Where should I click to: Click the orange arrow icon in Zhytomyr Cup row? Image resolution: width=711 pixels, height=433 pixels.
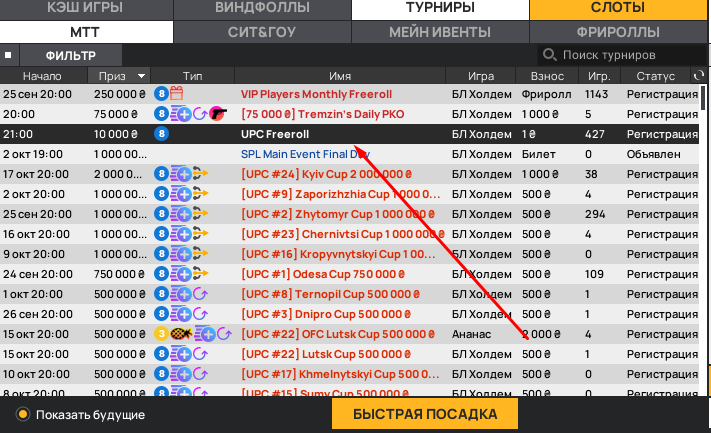(200, 214)
